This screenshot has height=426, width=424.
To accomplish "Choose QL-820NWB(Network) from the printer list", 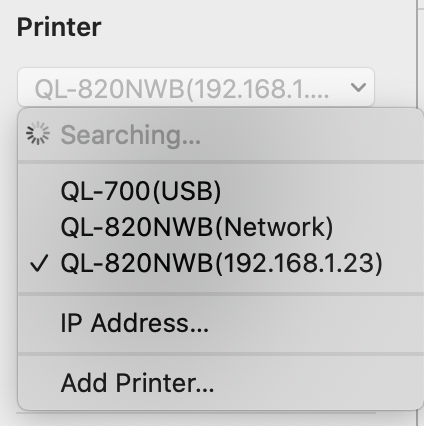I will 221,227.
